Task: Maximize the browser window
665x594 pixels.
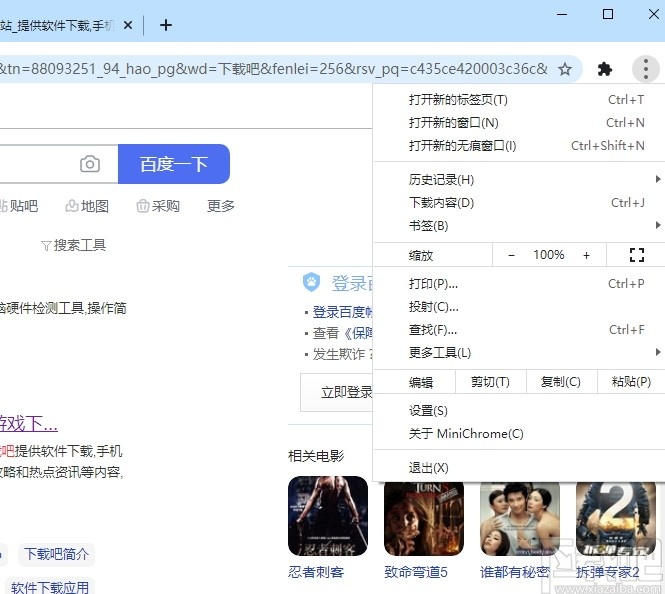Action: 608,14
